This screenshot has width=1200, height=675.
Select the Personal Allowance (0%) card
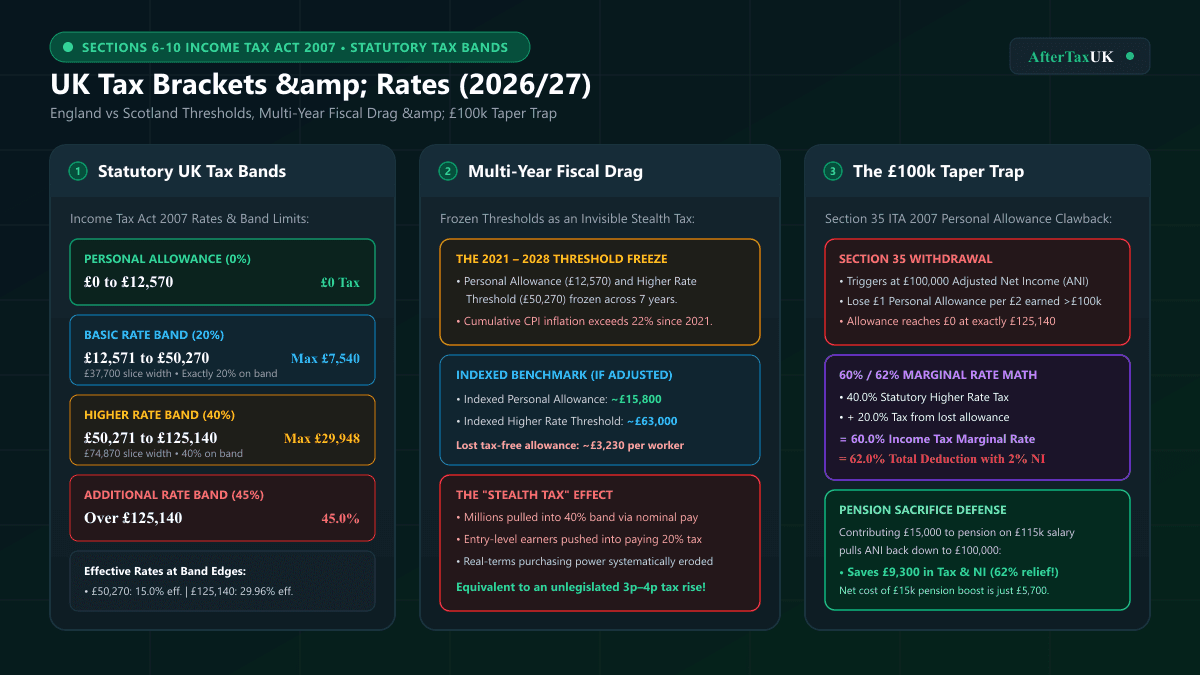(222, 271)
